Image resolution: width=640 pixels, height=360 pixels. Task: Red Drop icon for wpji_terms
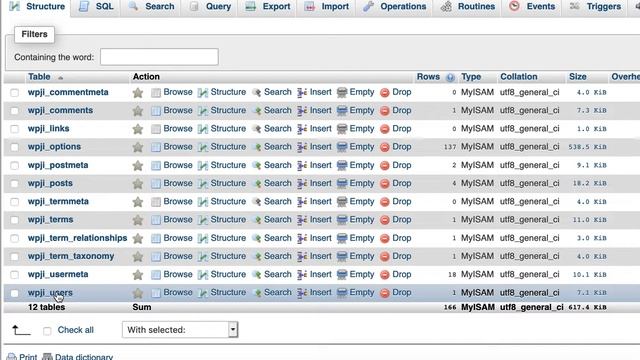(384, 220)
